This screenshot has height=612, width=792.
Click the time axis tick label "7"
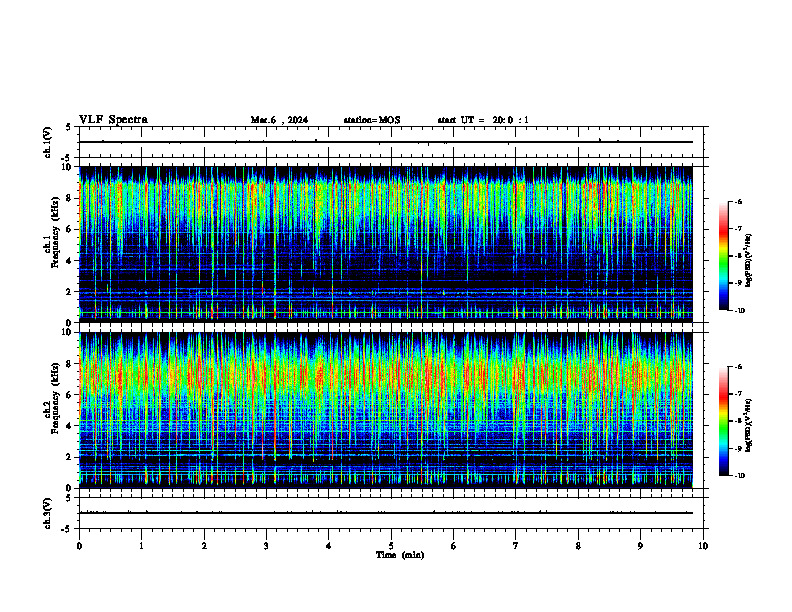pyautogui.click(x=516, y=546)
